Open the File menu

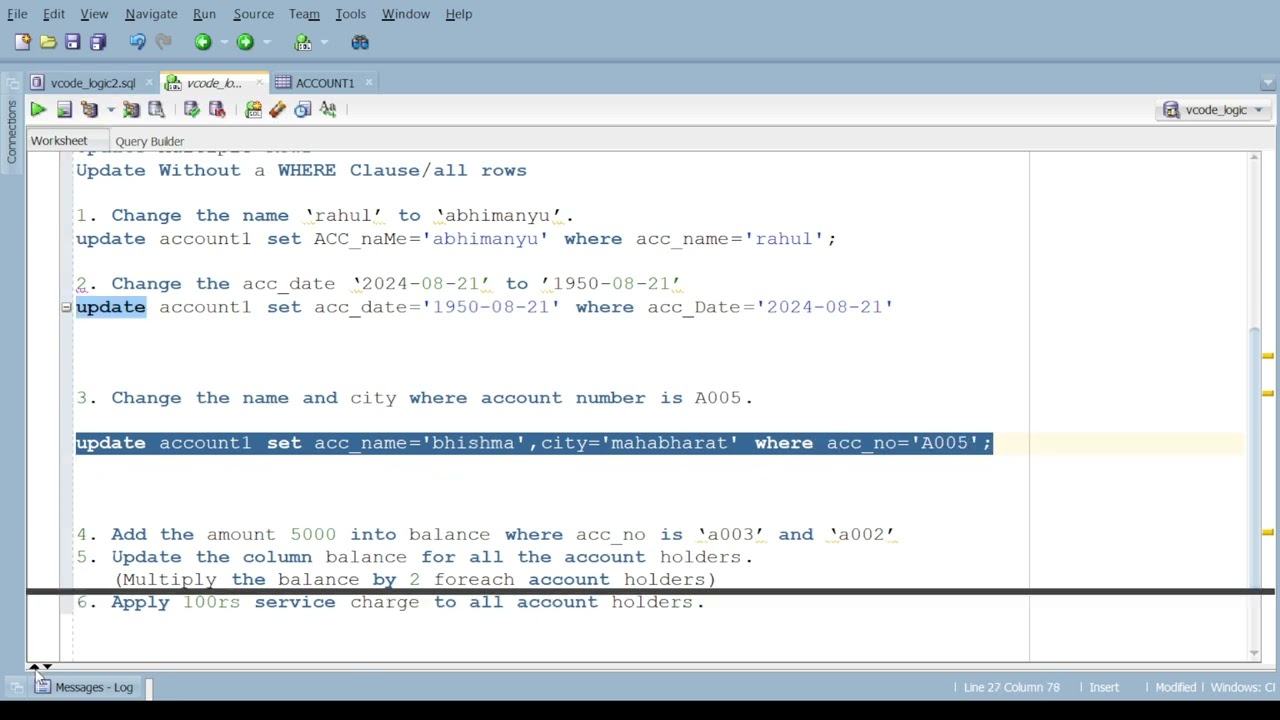[x=17, y=14]
